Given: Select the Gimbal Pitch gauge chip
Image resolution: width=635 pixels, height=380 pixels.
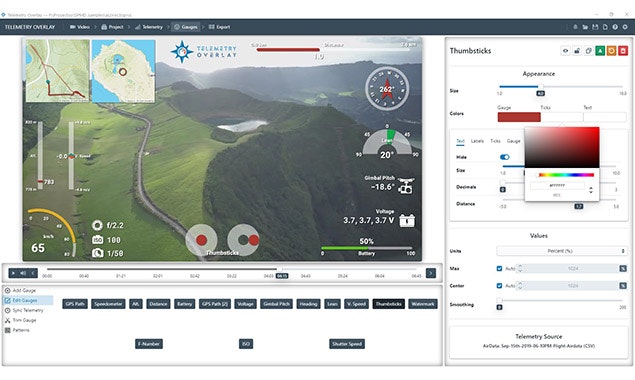Looking at the screenshot, I should [276, 304].
